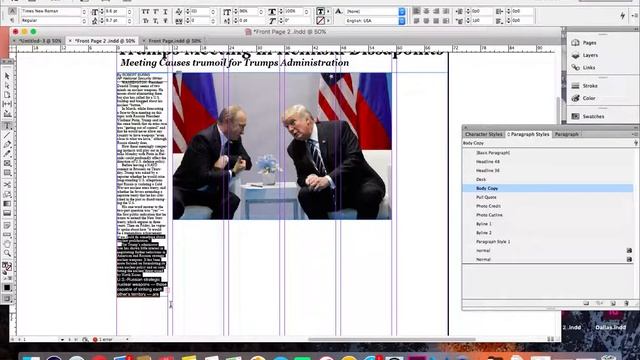Image resolution: width=640 pixels, height=360 pixels.
Task: Select the Pencil tool
Action: (x=7, y=154)
